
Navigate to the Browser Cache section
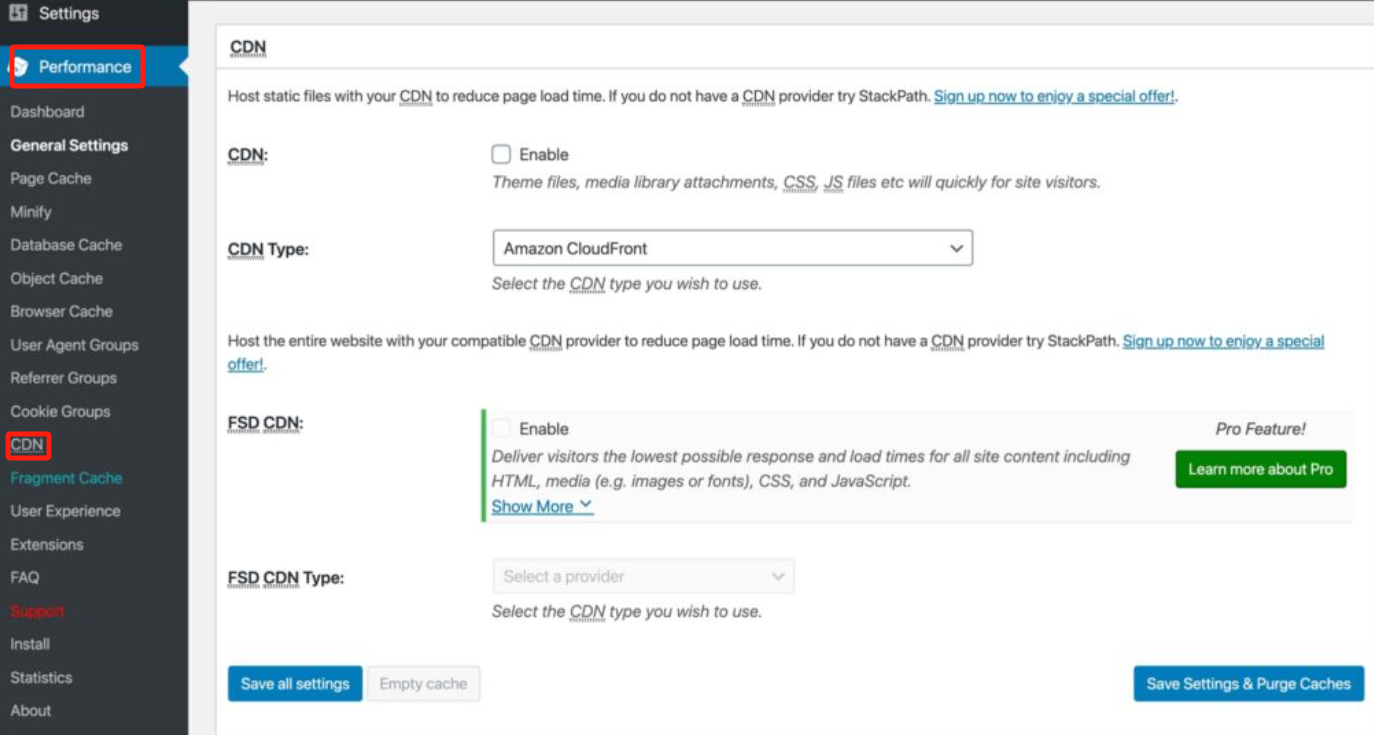[x=61, y=311]
